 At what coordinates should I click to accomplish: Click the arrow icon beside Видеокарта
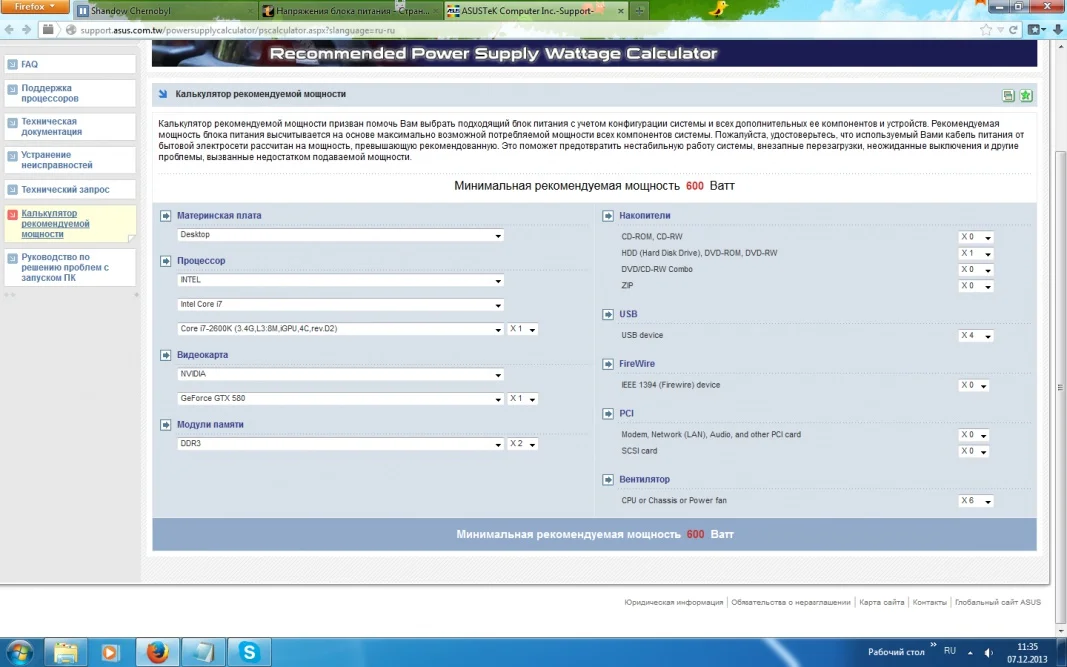[x=165, y=355]
